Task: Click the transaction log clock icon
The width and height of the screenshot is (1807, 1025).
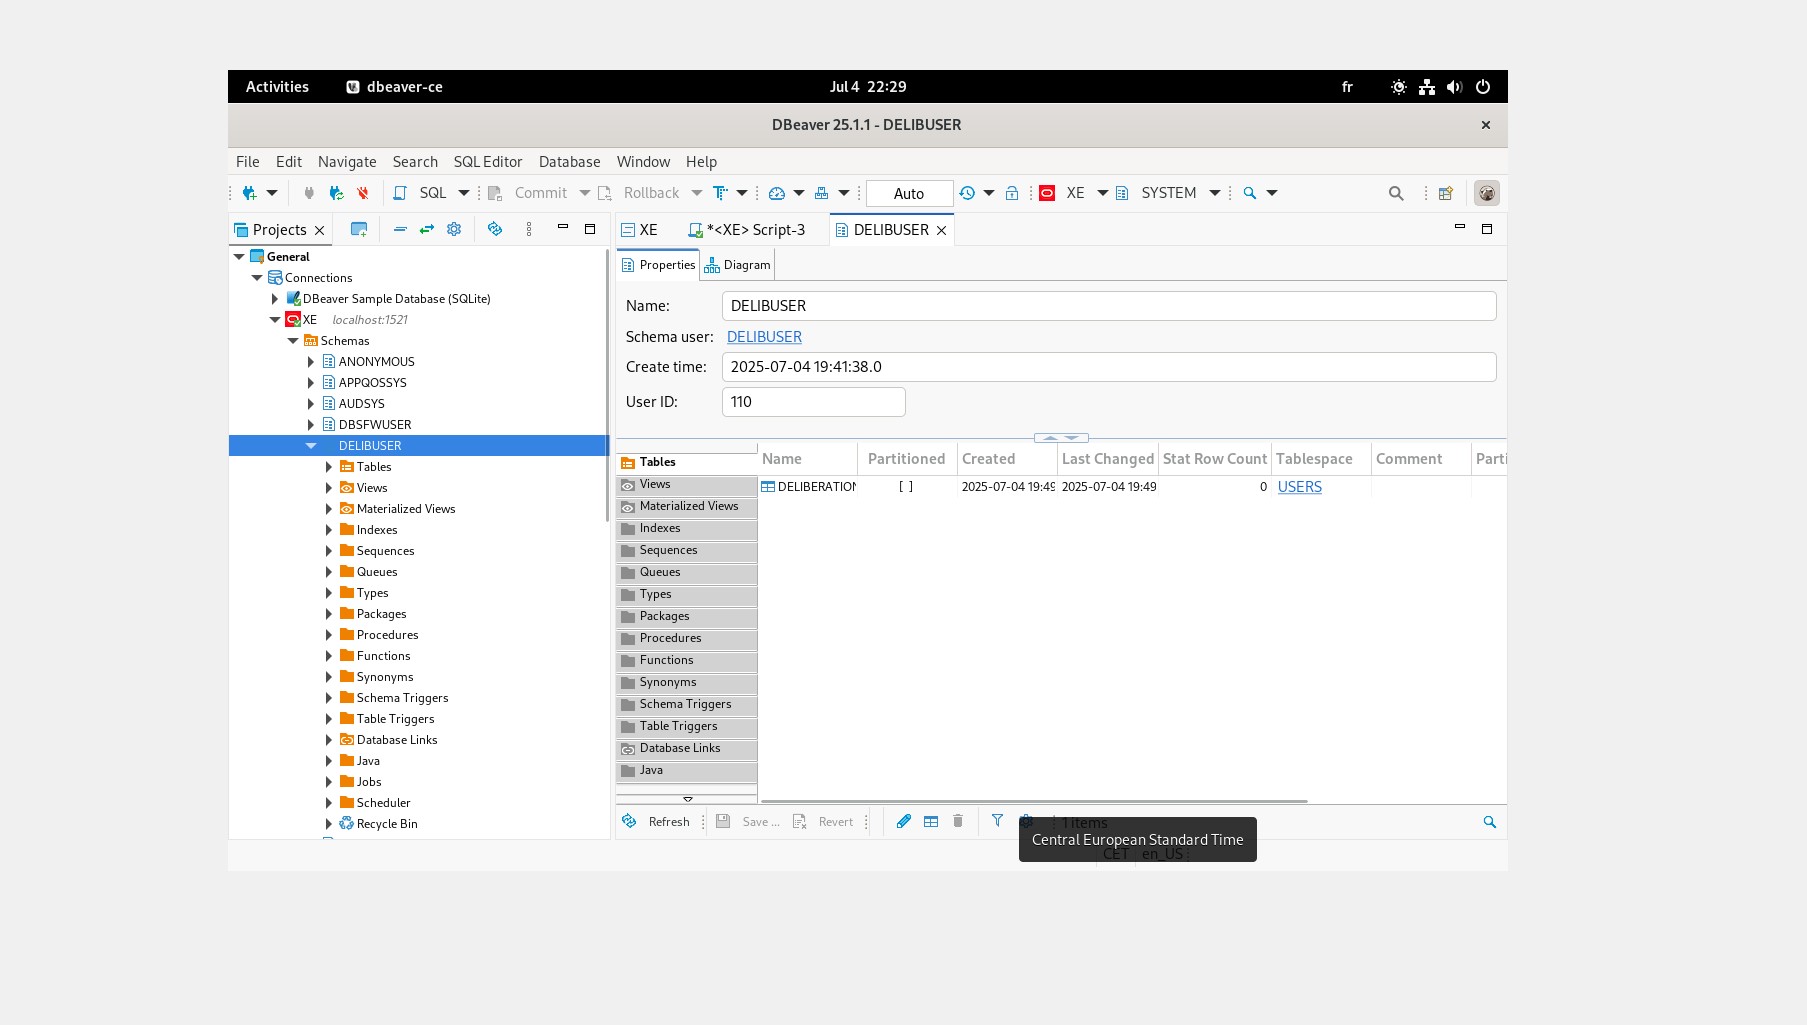Action: pyautogui.click(x=967, y=193)
